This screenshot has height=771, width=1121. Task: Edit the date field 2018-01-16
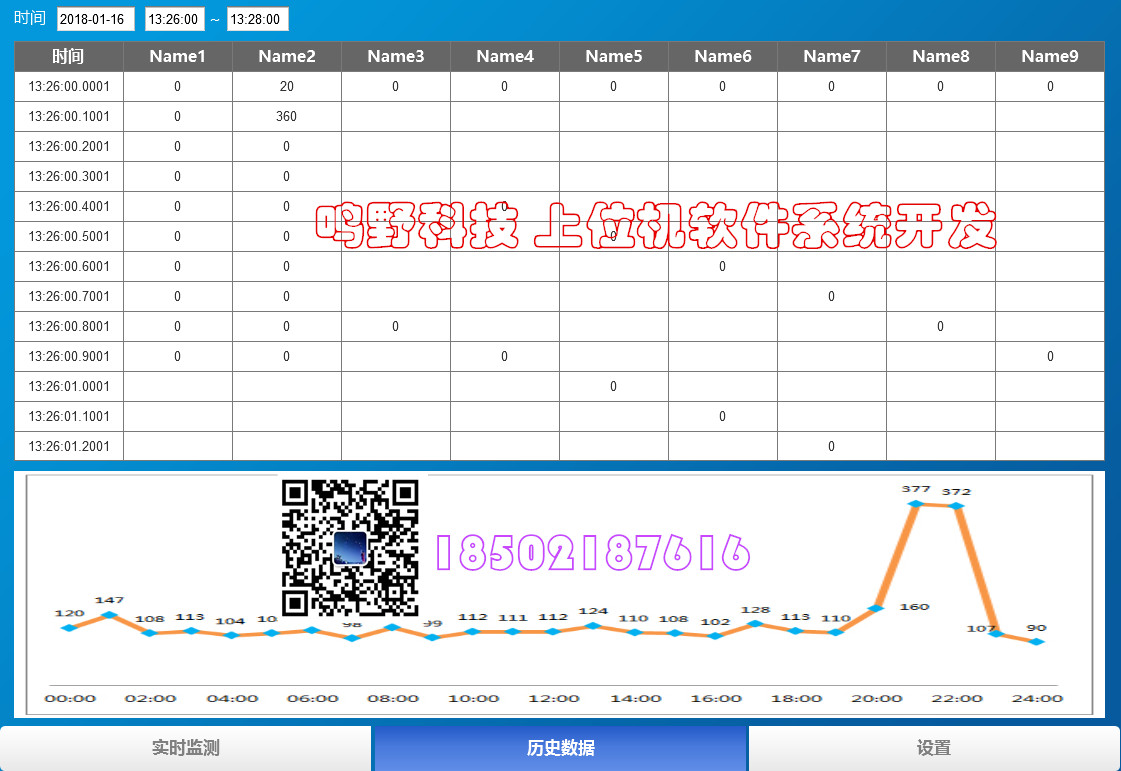point(96,19)
